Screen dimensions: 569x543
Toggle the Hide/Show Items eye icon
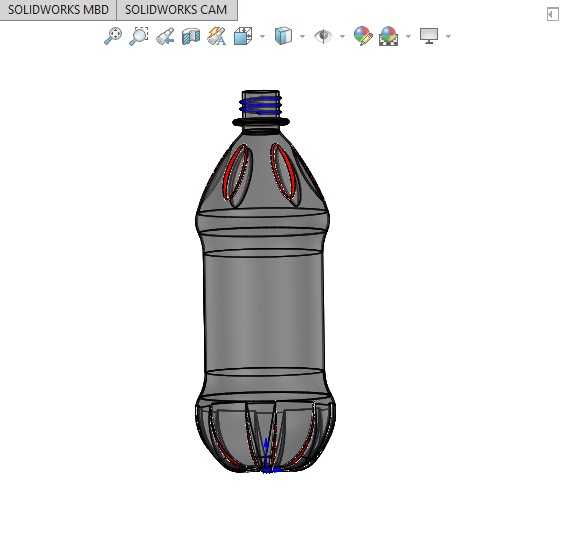(x=323, y=36)
